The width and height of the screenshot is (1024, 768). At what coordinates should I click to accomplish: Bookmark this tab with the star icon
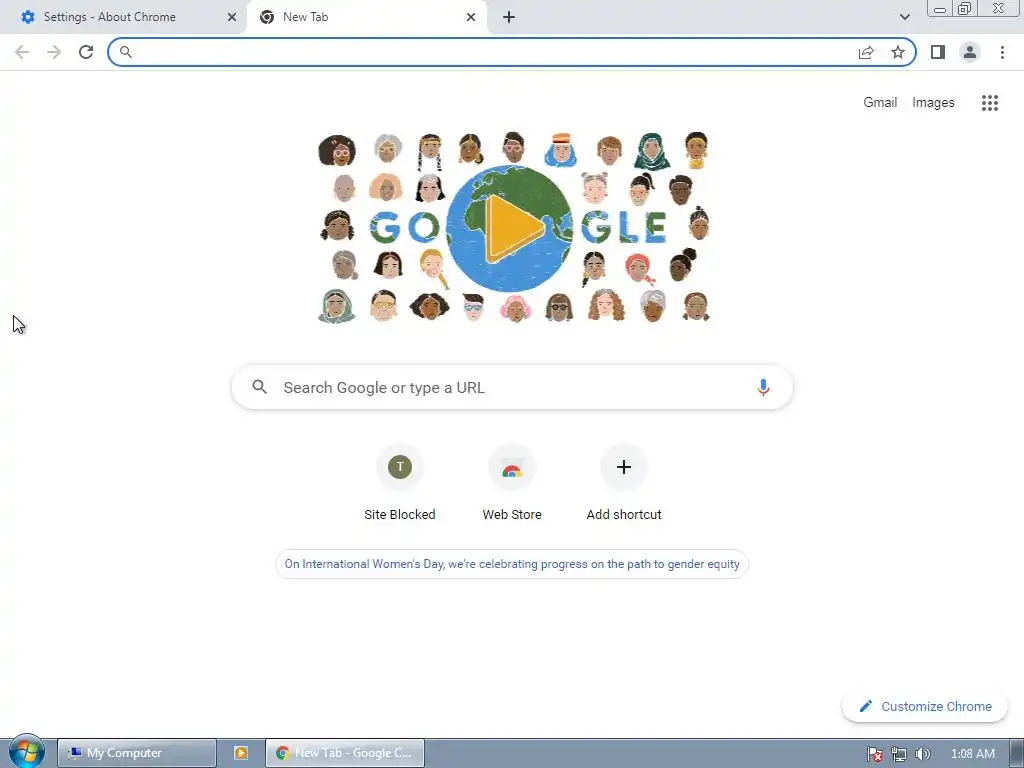click(898, 52)
